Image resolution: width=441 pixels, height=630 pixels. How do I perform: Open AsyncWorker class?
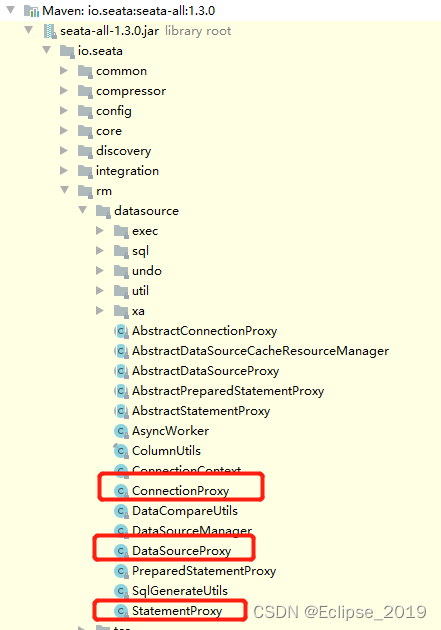pos(171,431)
